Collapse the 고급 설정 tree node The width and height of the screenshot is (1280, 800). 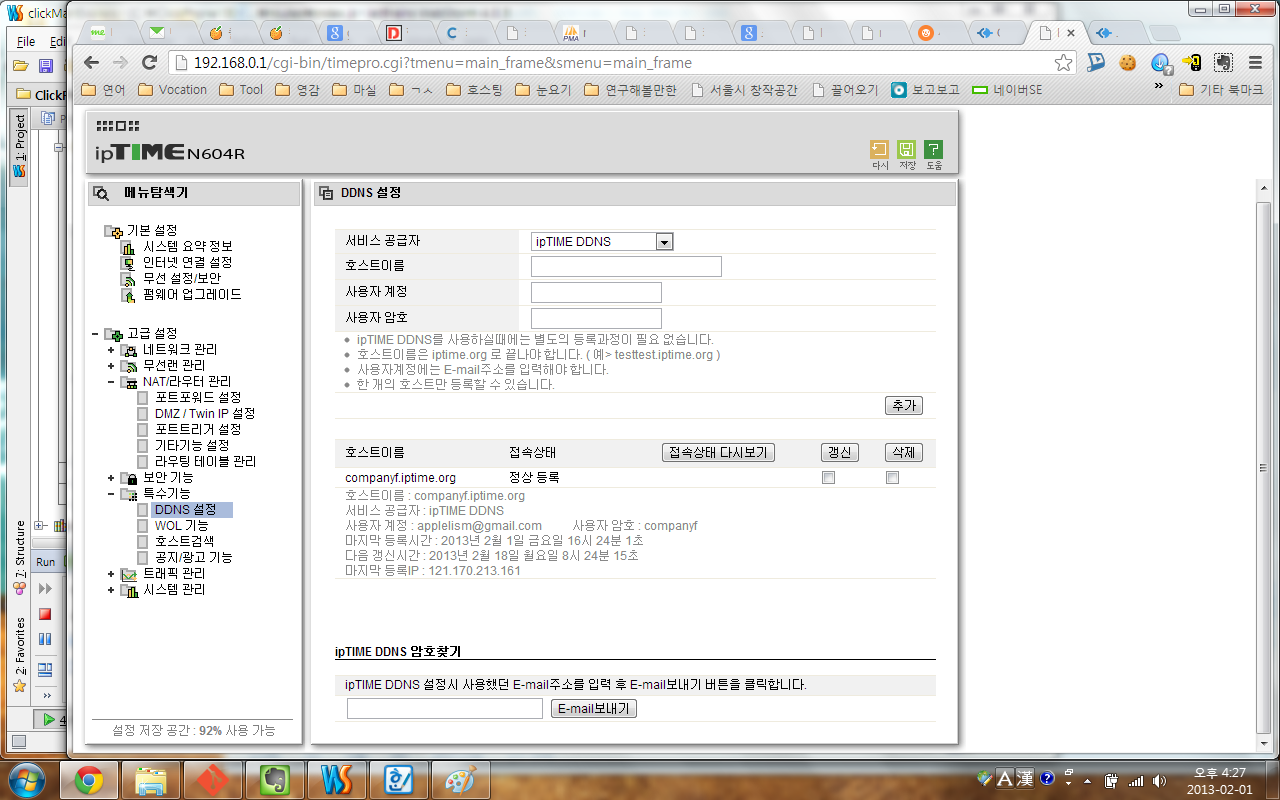[x=95, y=334]
